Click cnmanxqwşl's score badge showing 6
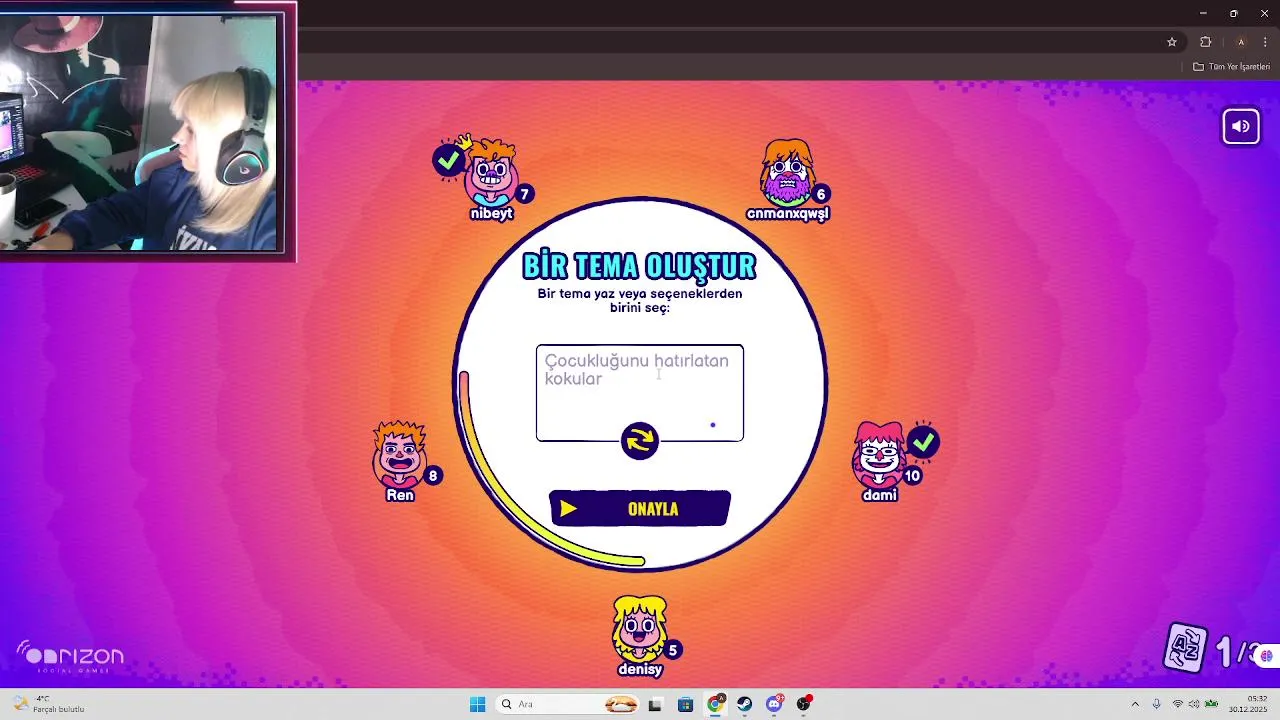Image resolution: width=1280 pixels, height=720 pixels. [821, 194]
